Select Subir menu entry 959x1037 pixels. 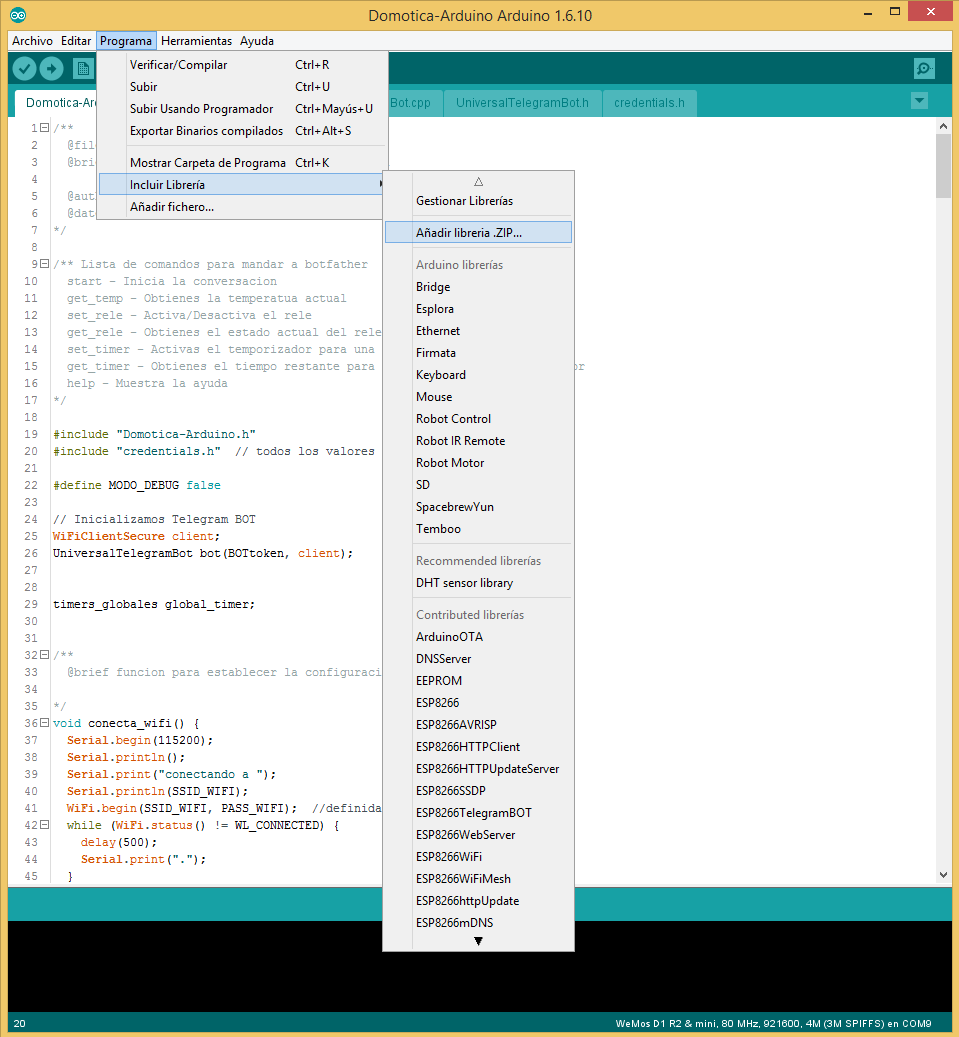pyautogui.click(x=243, y=87)
